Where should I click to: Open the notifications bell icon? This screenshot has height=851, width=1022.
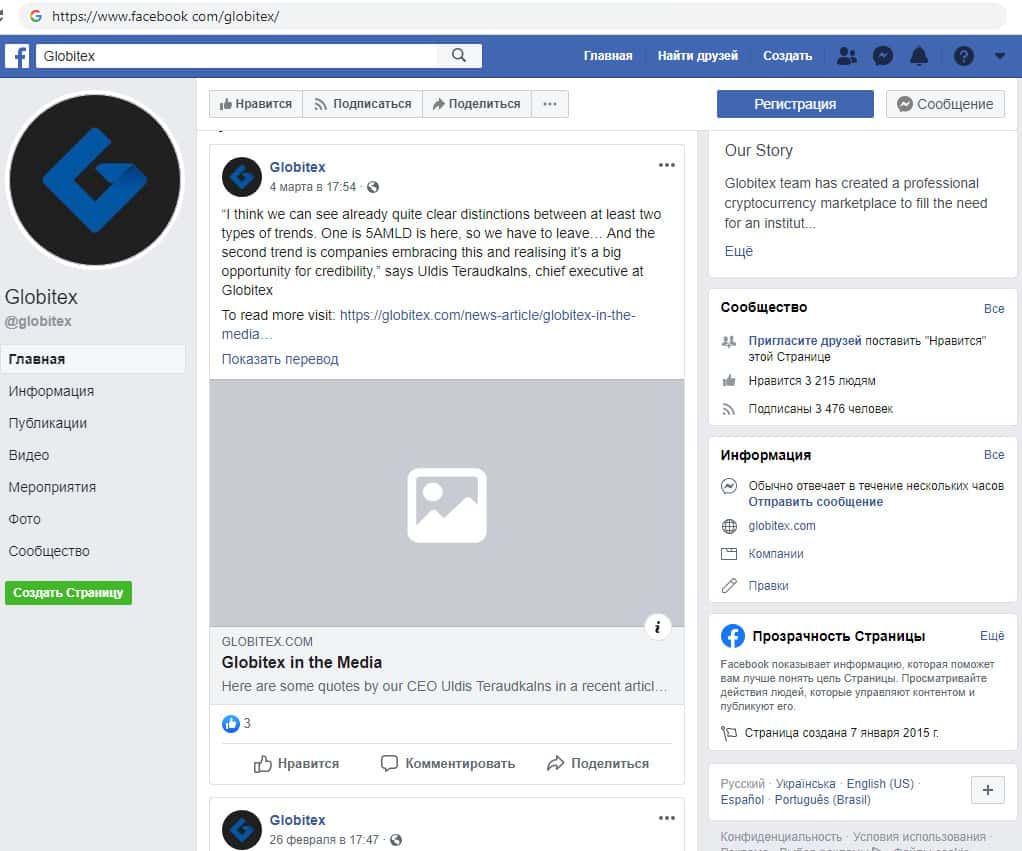pyautogui.click(x=918, y=56)
